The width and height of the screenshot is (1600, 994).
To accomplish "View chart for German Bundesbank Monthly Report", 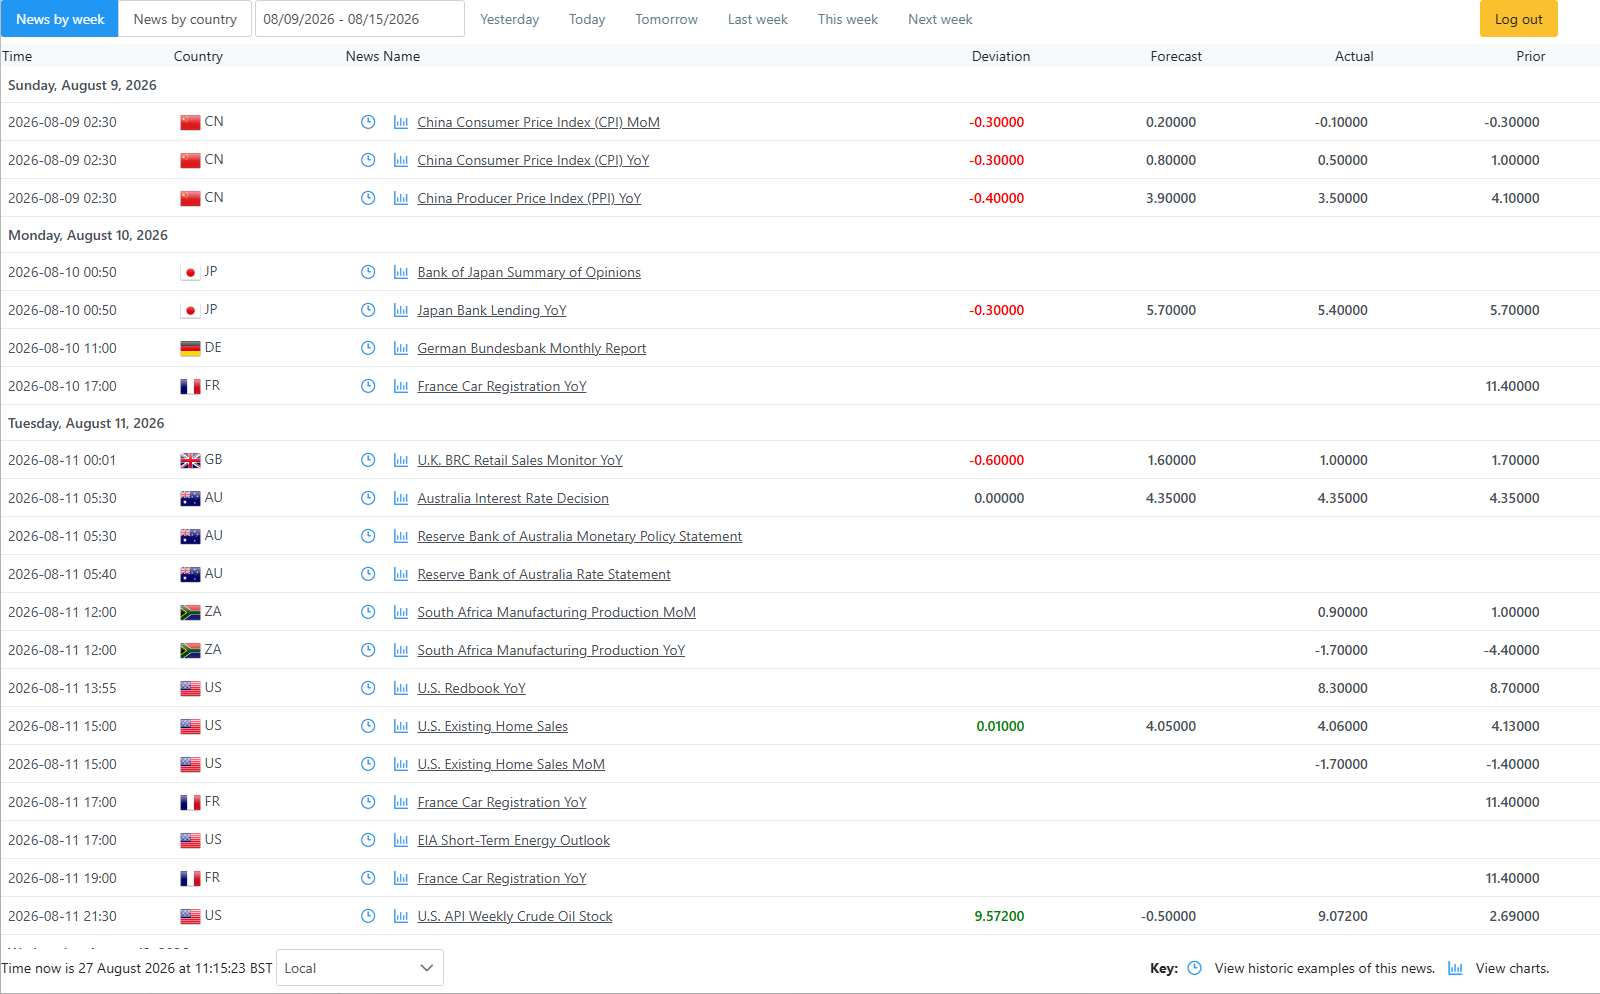I will [401, 348].
